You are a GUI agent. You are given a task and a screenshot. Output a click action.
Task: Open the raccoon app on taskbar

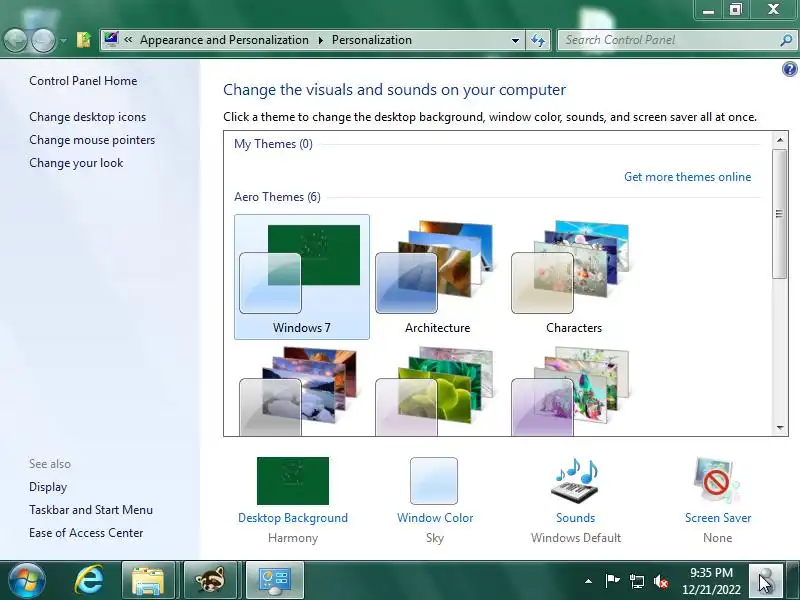coord(210,580)
